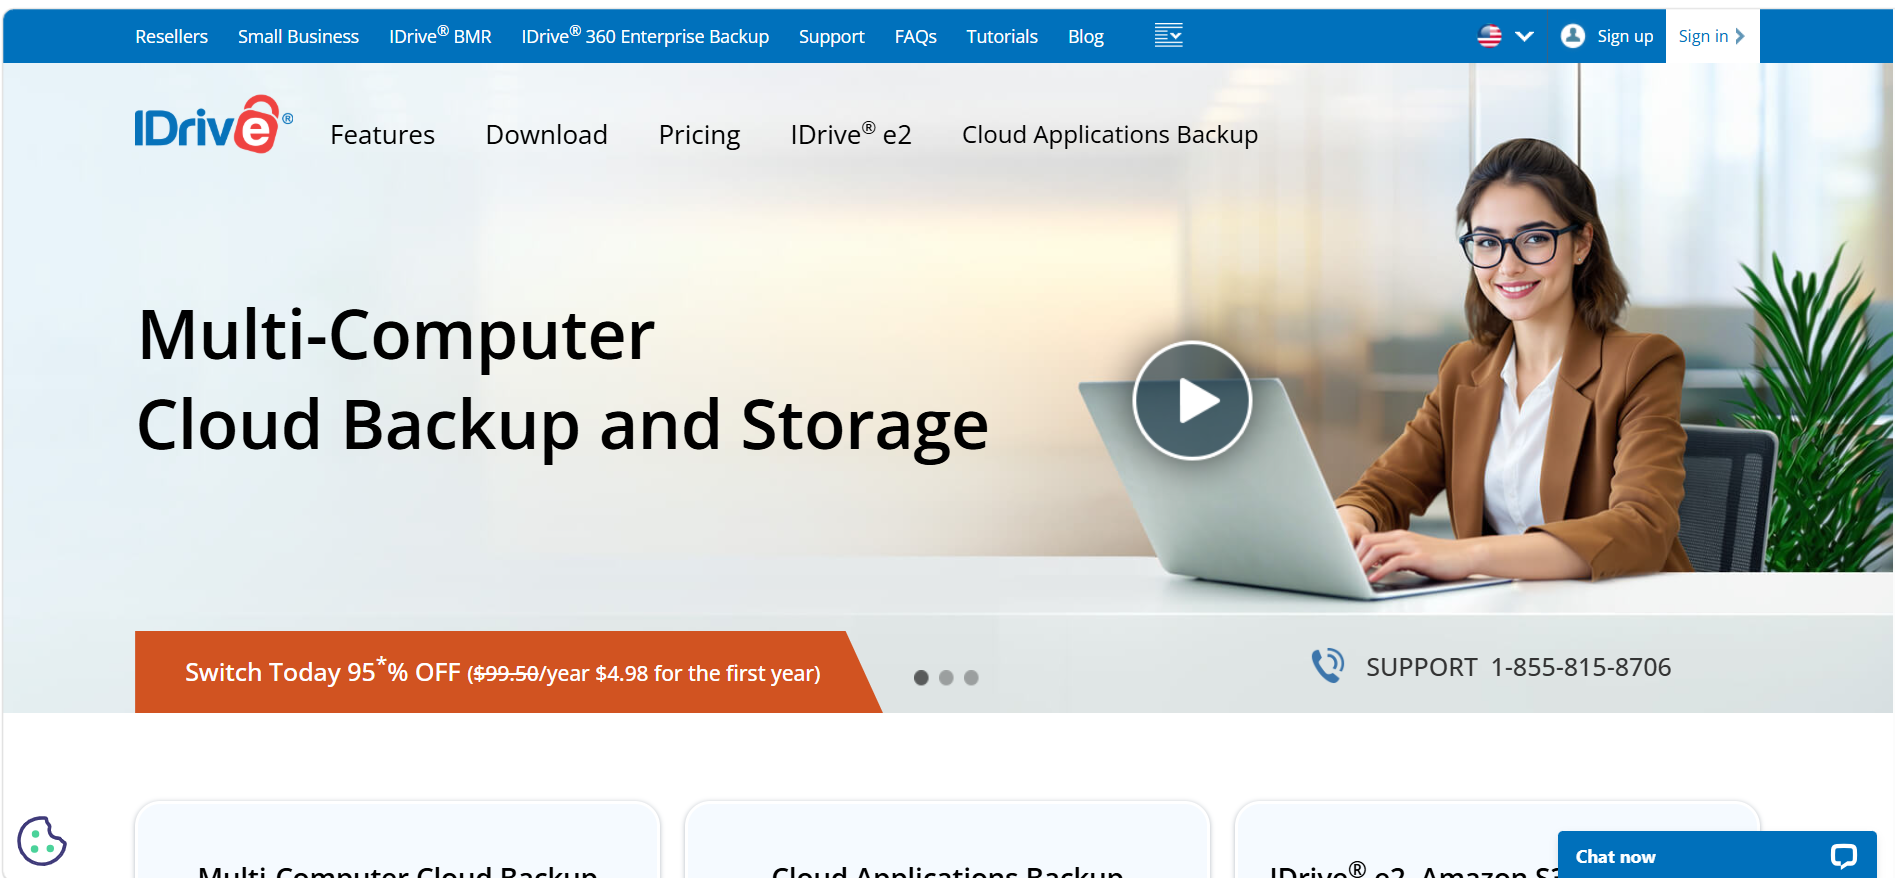Visit the Blog

pos(1086,37)
